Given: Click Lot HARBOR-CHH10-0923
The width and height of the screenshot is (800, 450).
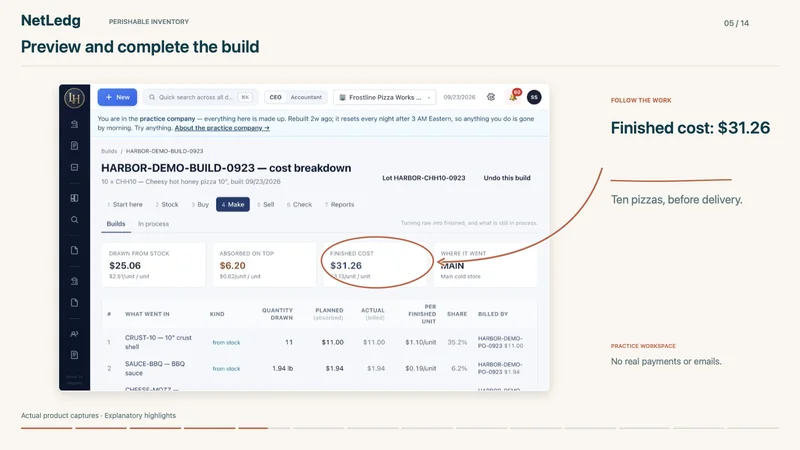Looking at the screenshot, I should point(424,178).
